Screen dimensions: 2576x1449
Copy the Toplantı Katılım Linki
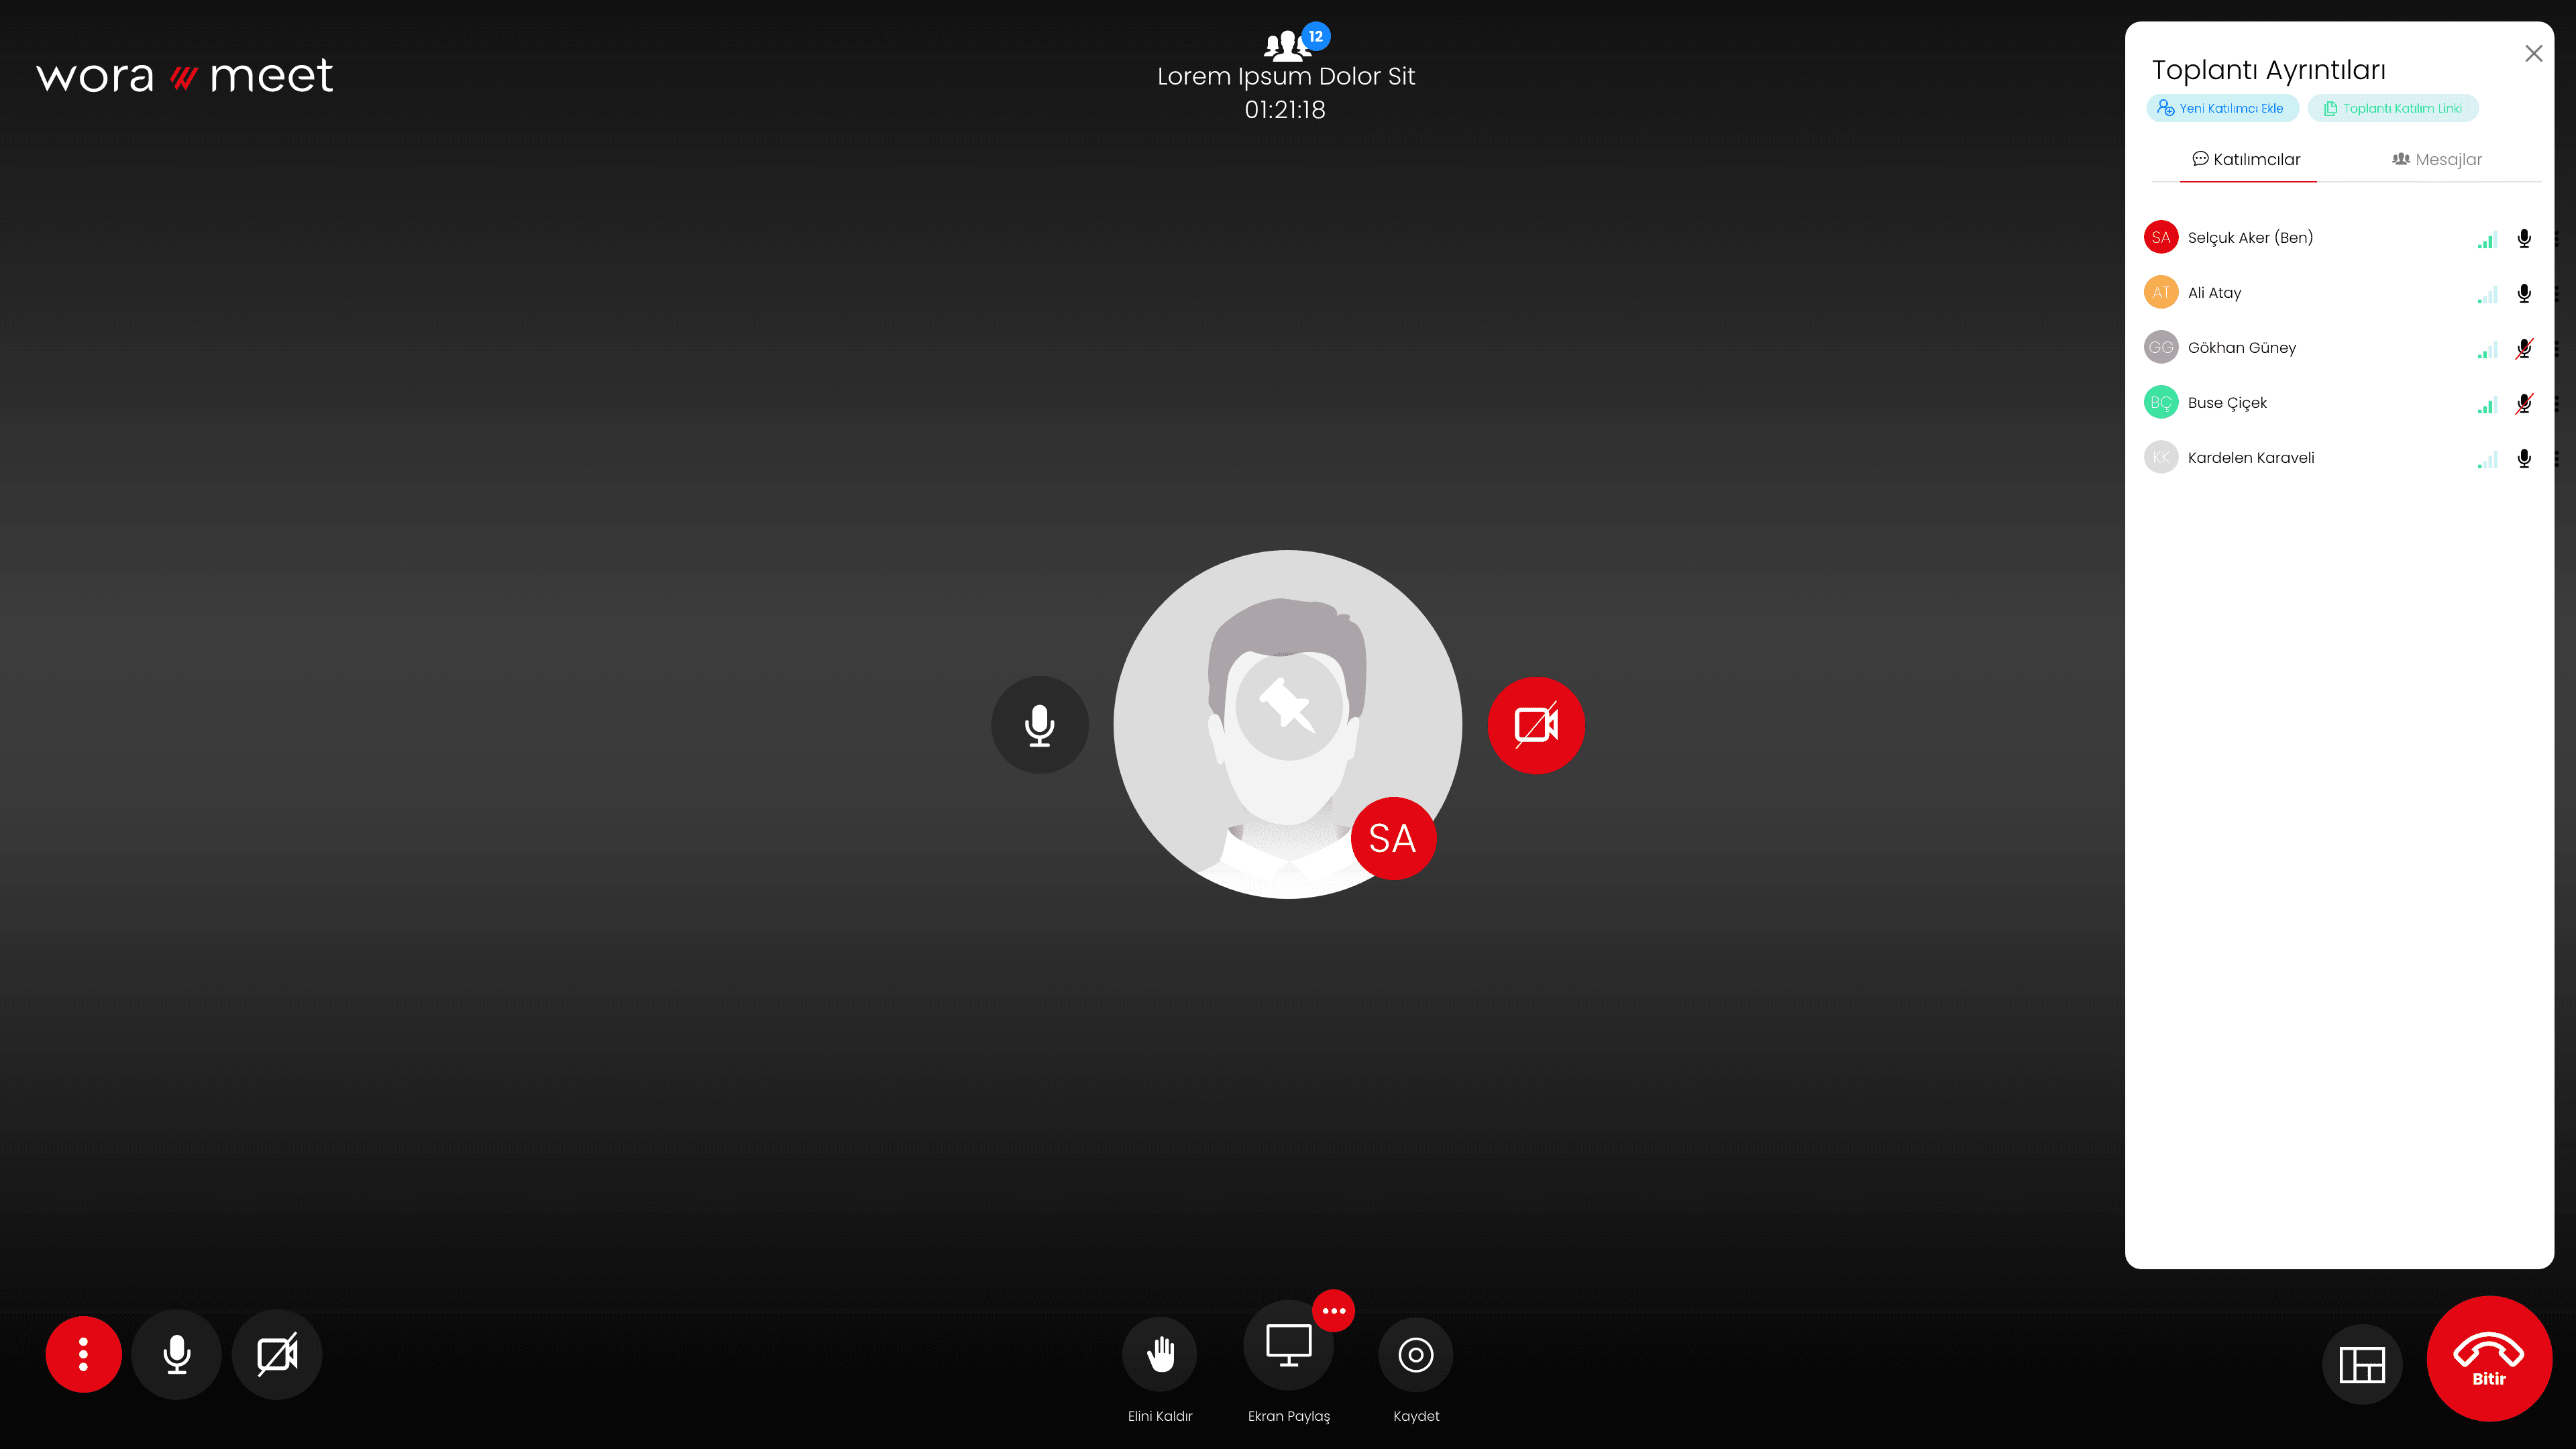click(x=2393, y=108)
